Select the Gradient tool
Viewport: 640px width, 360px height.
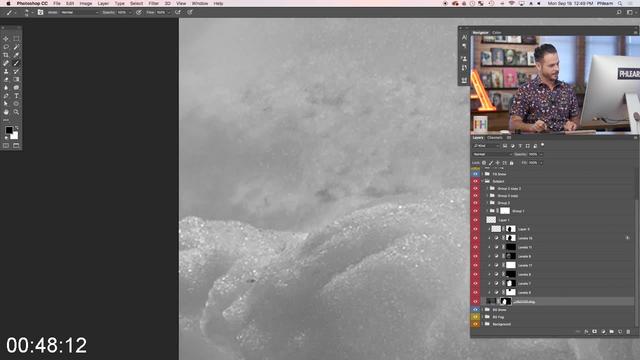tap(16, 79)
